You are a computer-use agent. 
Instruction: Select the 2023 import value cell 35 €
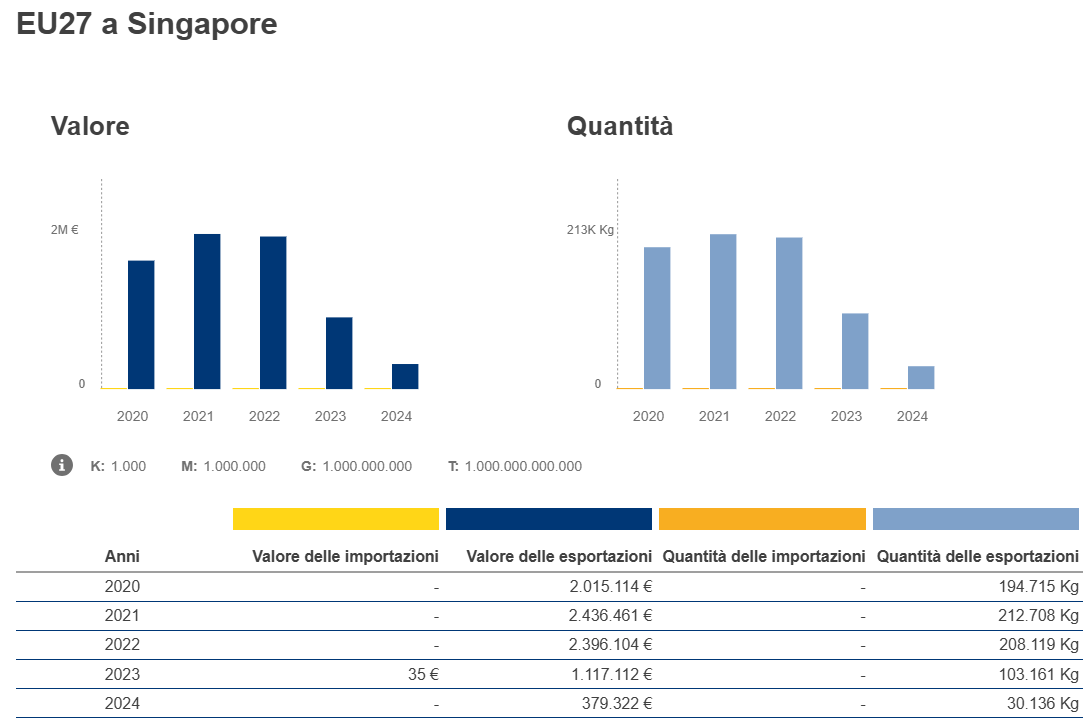coord(426,674)
